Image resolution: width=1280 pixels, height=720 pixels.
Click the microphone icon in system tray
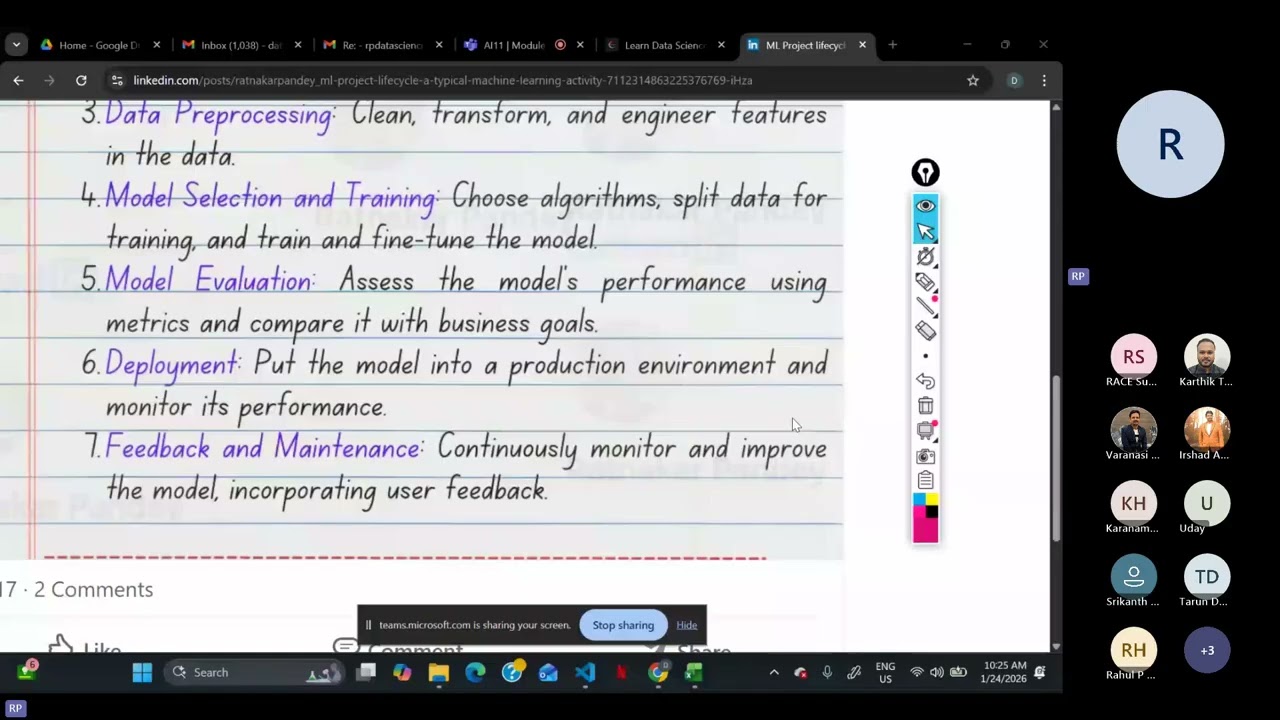tap(827, 673)
